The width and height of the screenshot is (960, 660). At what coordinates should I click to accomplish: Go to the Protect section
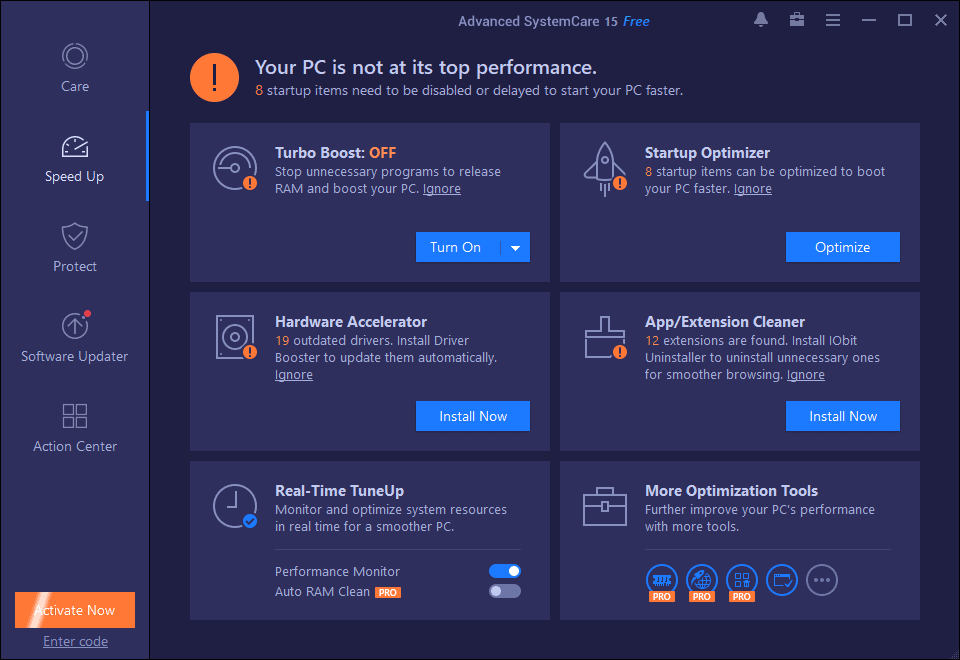(75, 248)
